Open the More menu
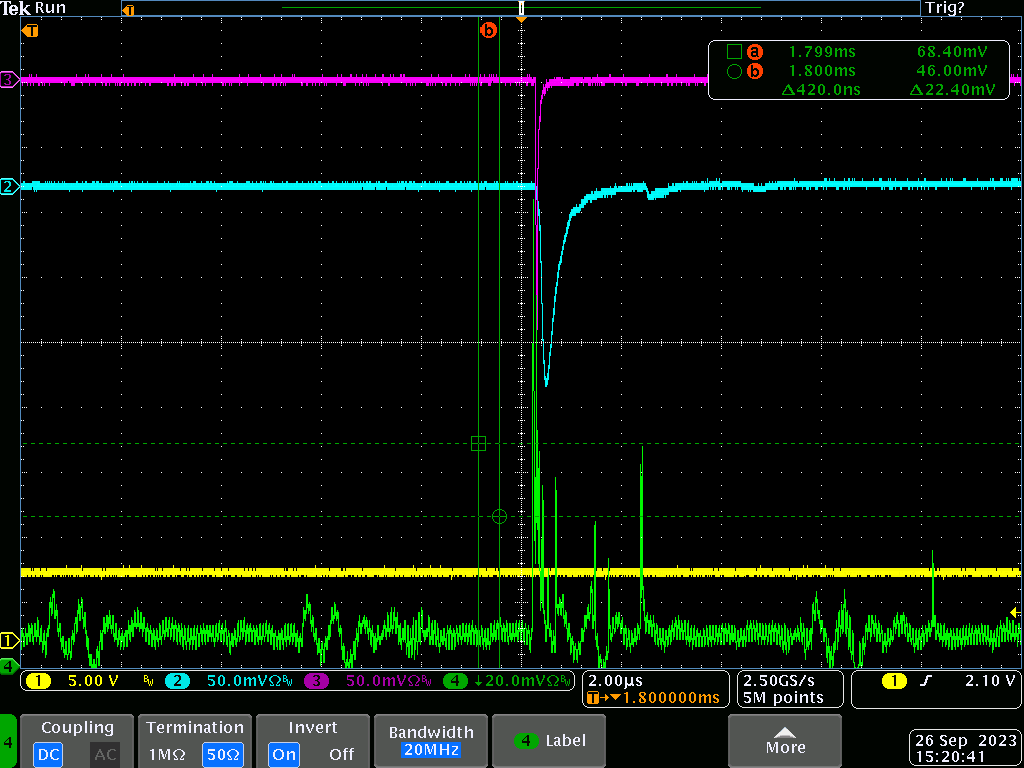The width and height of the screenshot is (1024, 768). coord(785,741)
